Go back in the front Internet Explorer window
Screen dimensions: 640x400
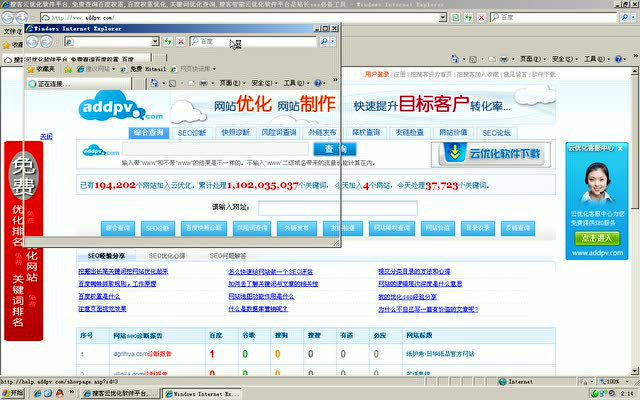(32, 41)
